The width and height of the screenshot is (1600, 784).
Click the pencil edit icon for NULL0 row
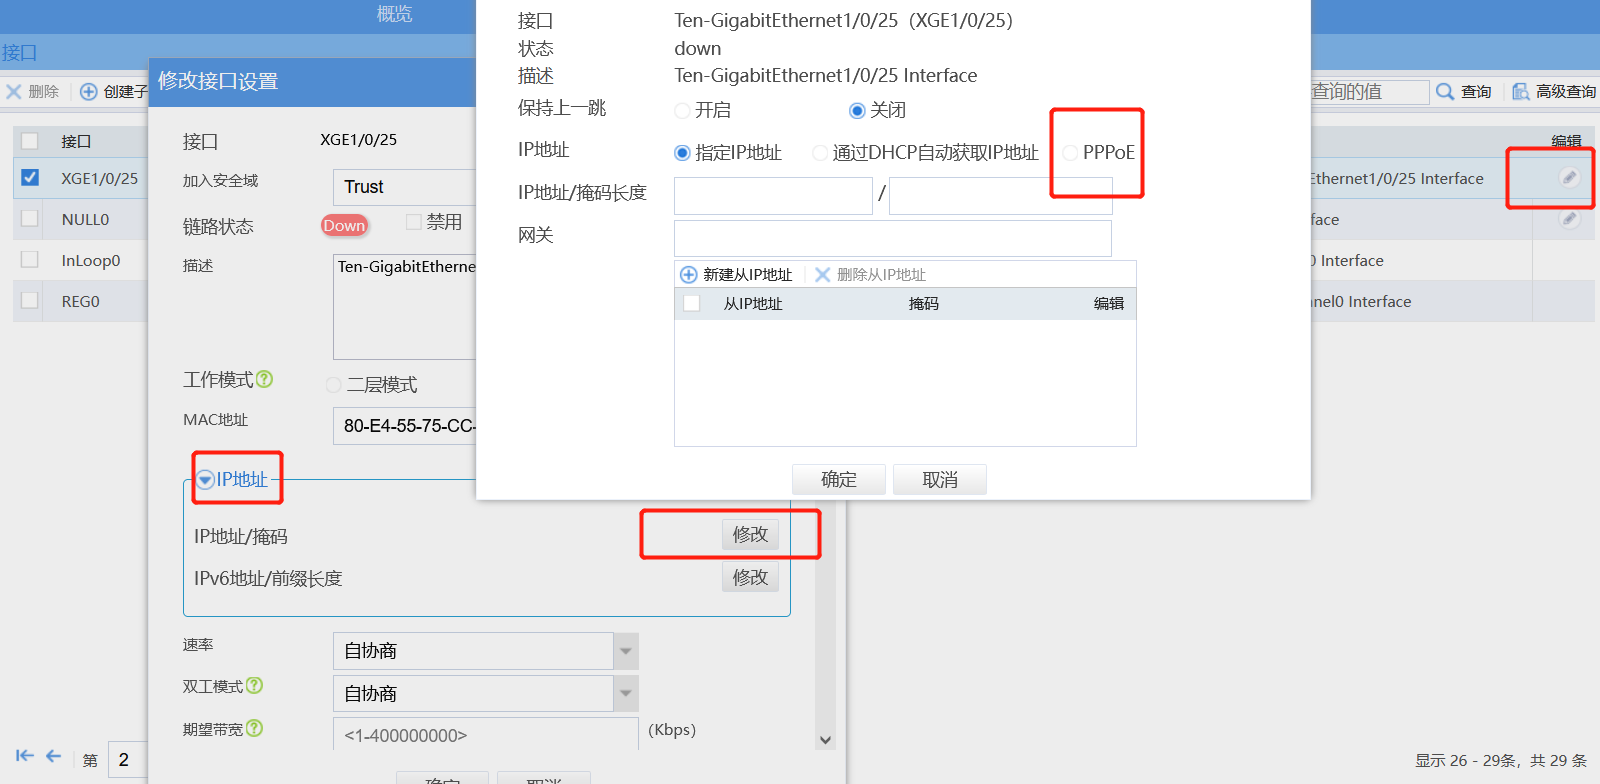(1569, 219)
